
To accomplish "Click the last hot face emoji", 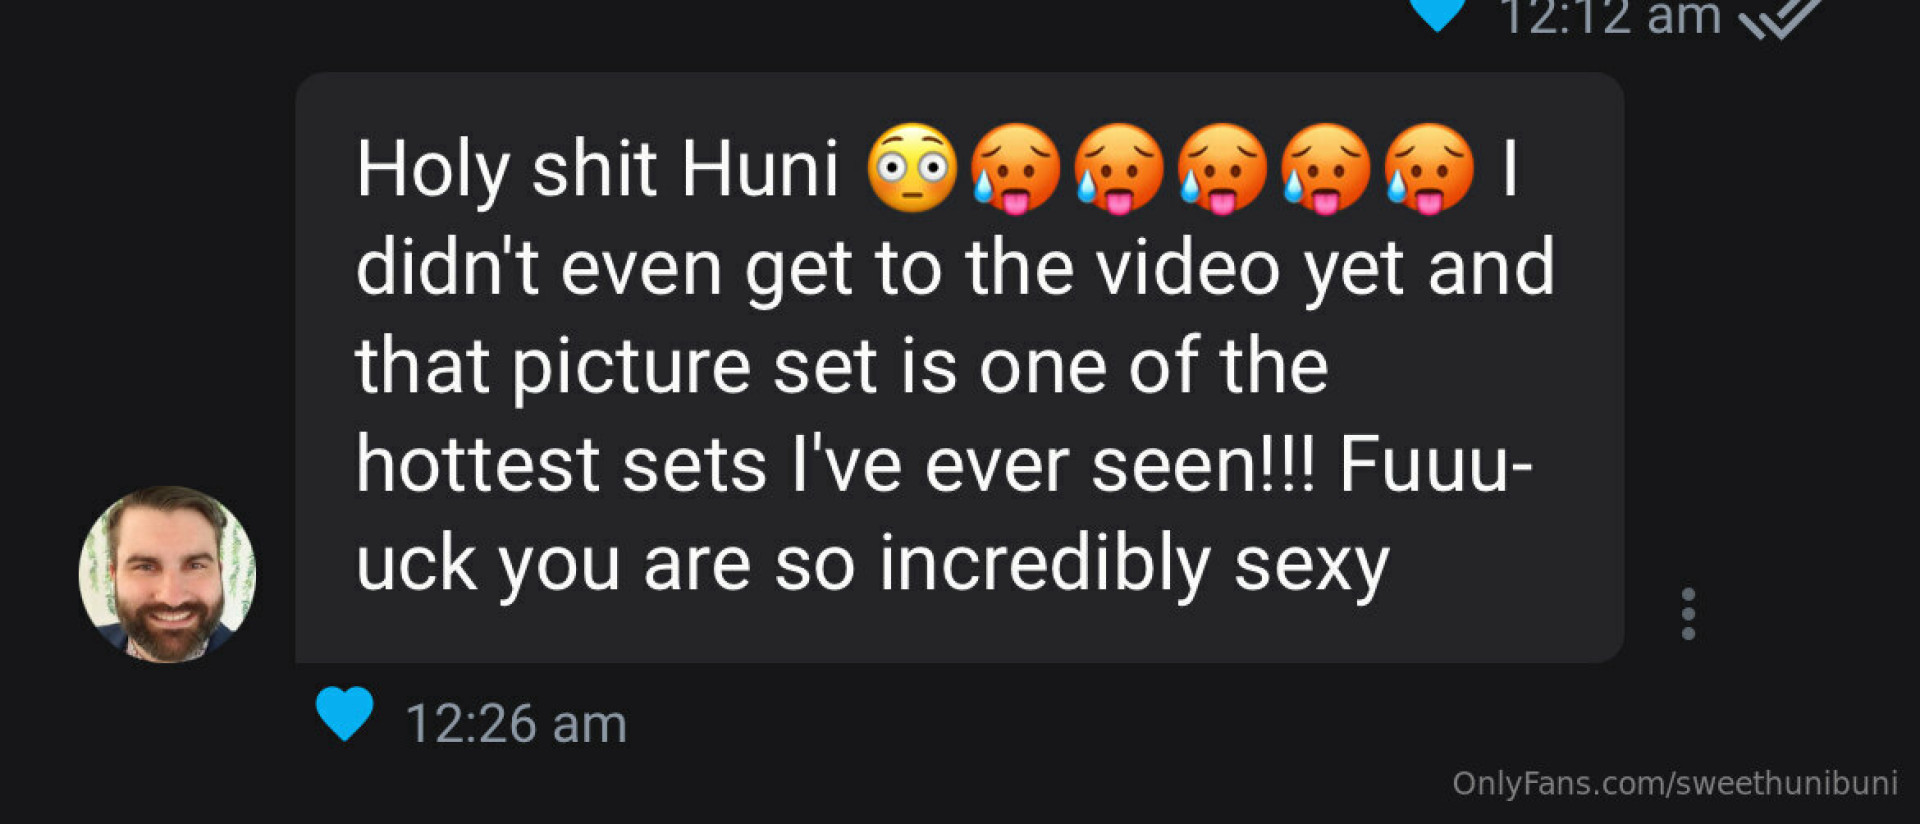I will coord(1429,168).
